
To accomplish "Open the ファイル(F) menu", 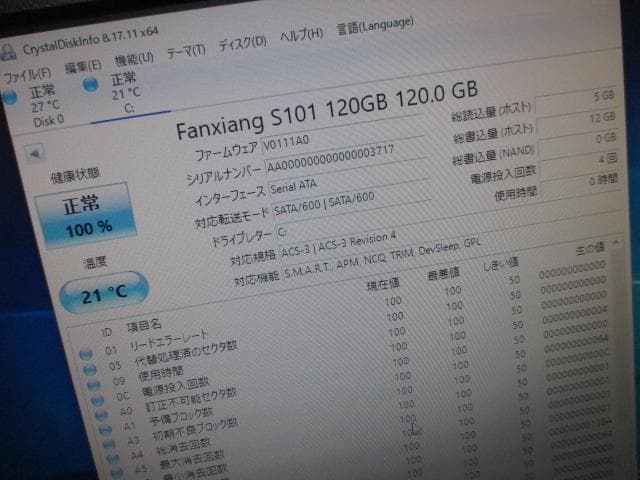I will pyautogui.click(x=27, y=75).
